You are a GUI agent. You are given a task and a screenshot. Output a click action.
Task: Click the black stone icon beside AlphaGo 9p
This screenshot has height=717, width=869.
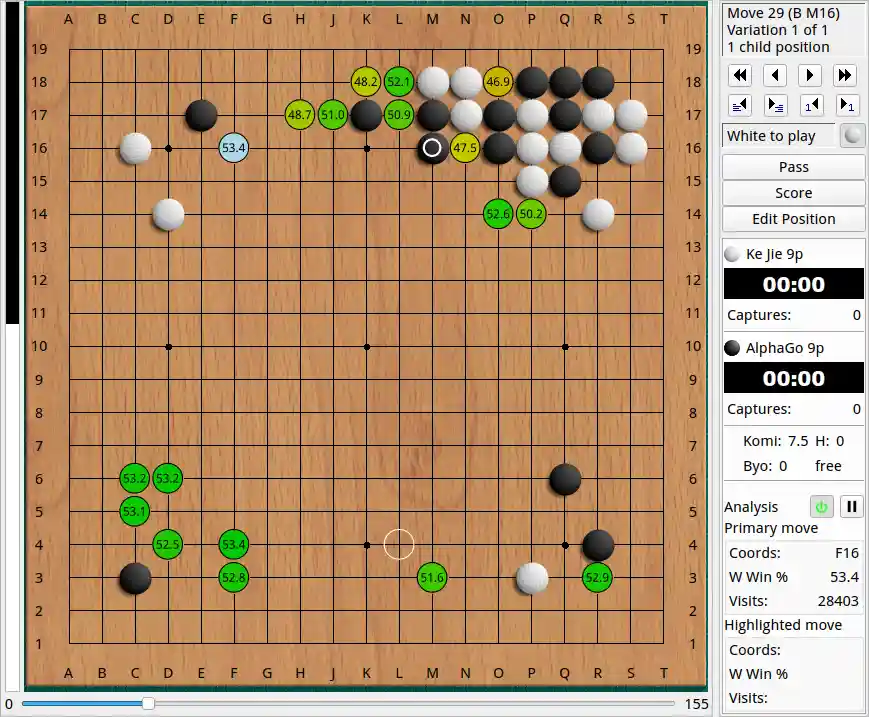pyautogui.click(x=731, y=347)
